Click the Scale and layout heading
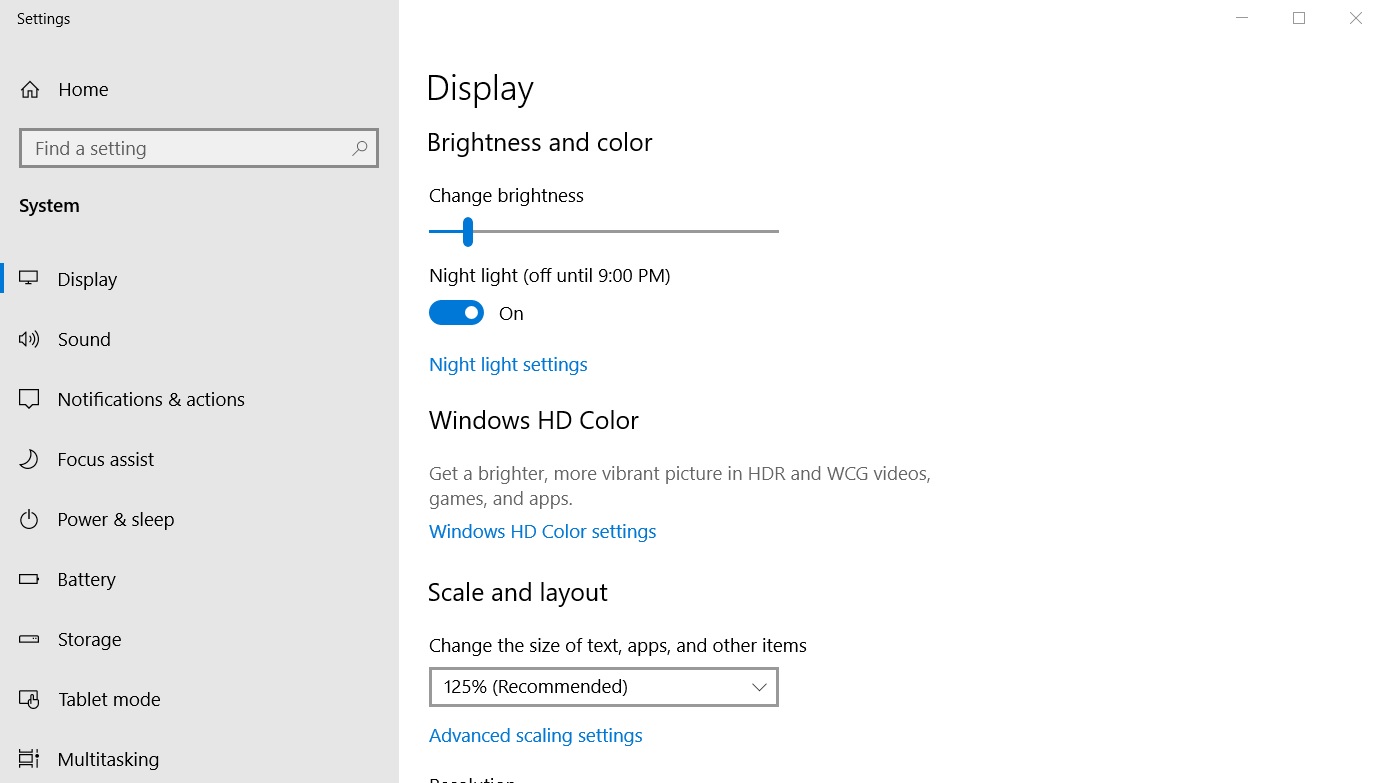1381x783 pixels. coord(518,593)
